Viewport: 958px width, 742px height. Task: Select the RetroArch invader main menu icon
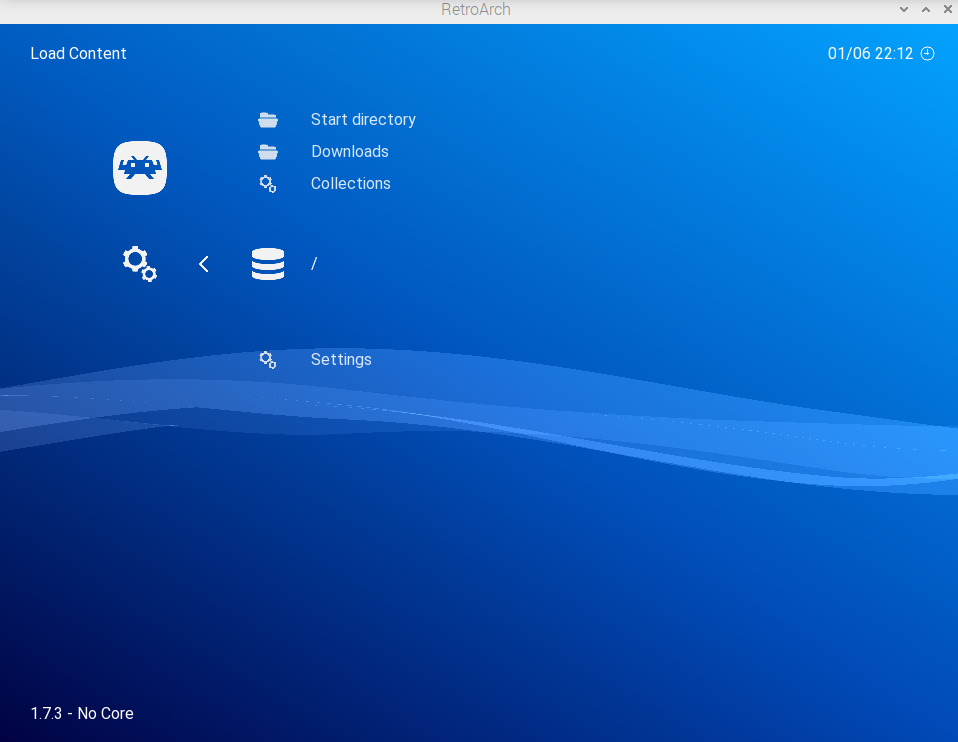(140, 168)
